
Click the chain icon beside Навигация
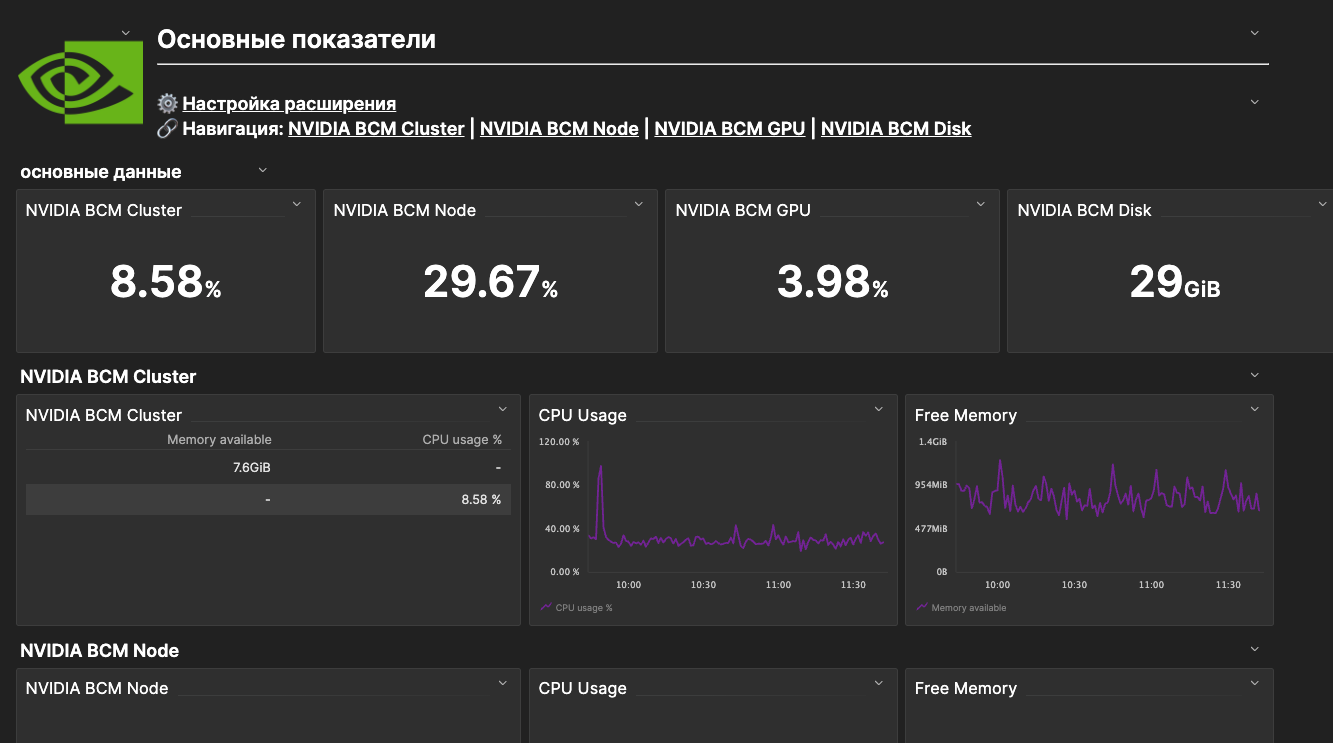pos(167,128)
